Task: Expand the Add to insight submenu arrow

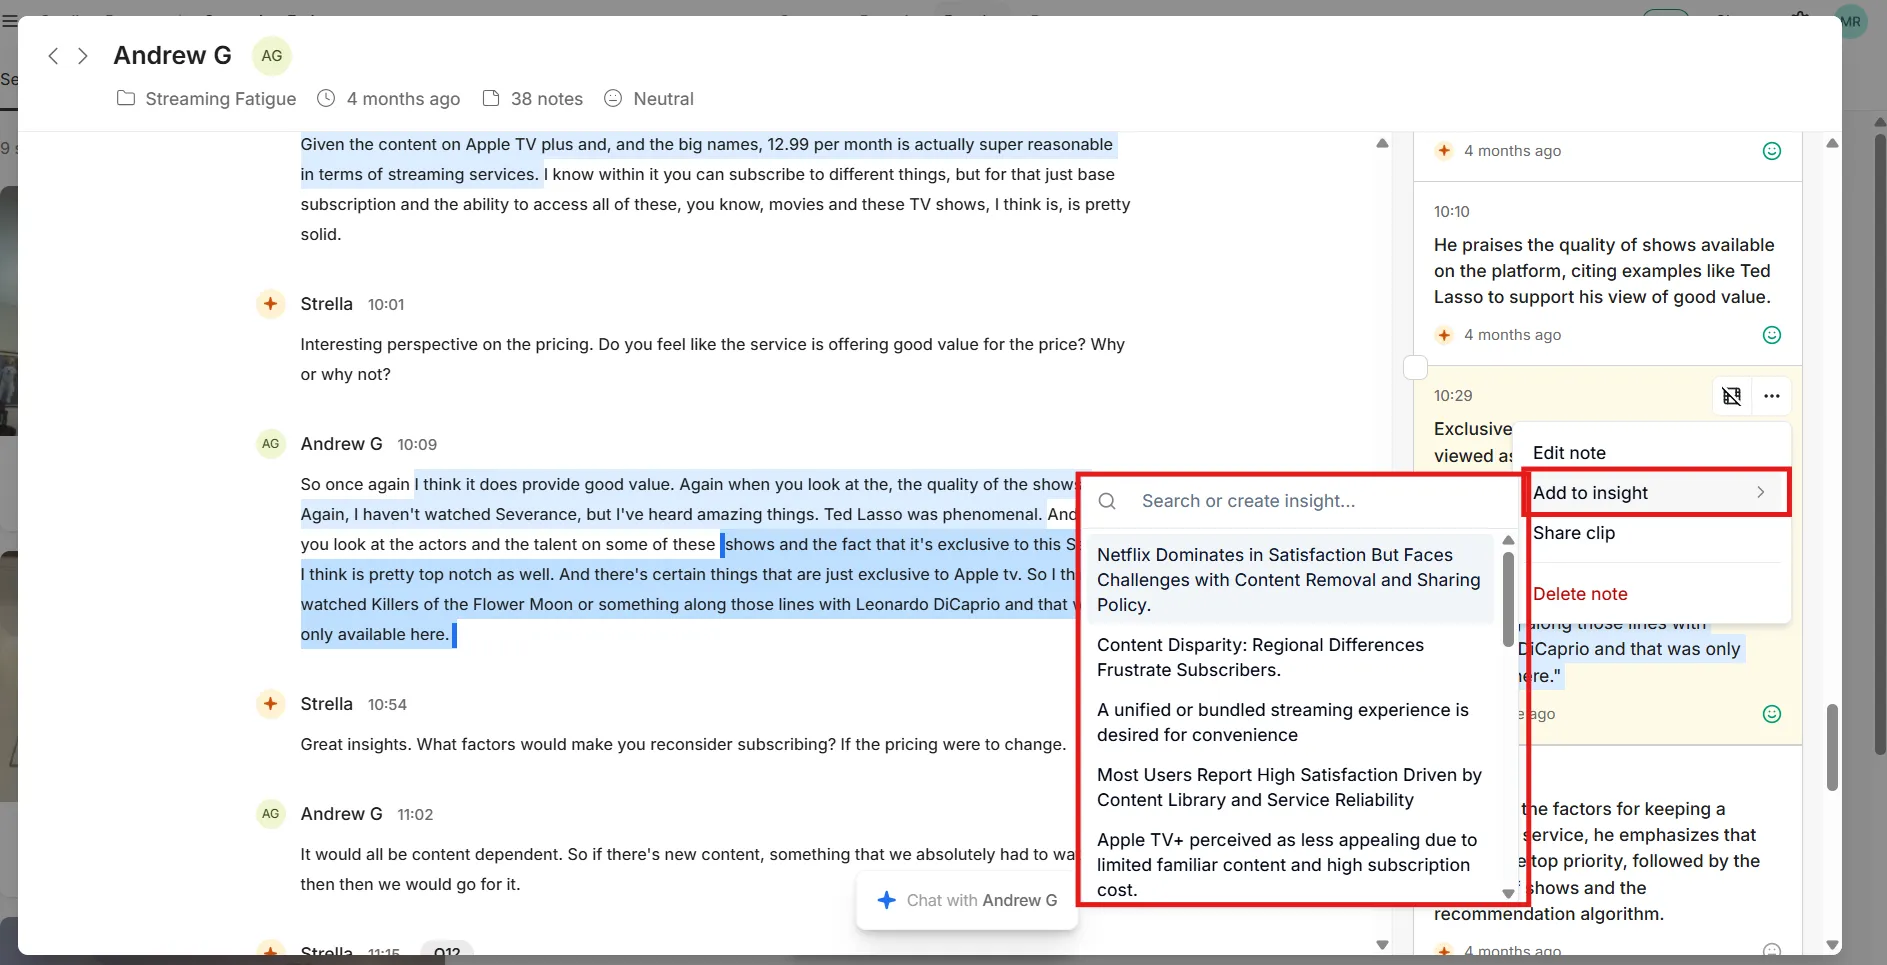Action: point(1761,492)
